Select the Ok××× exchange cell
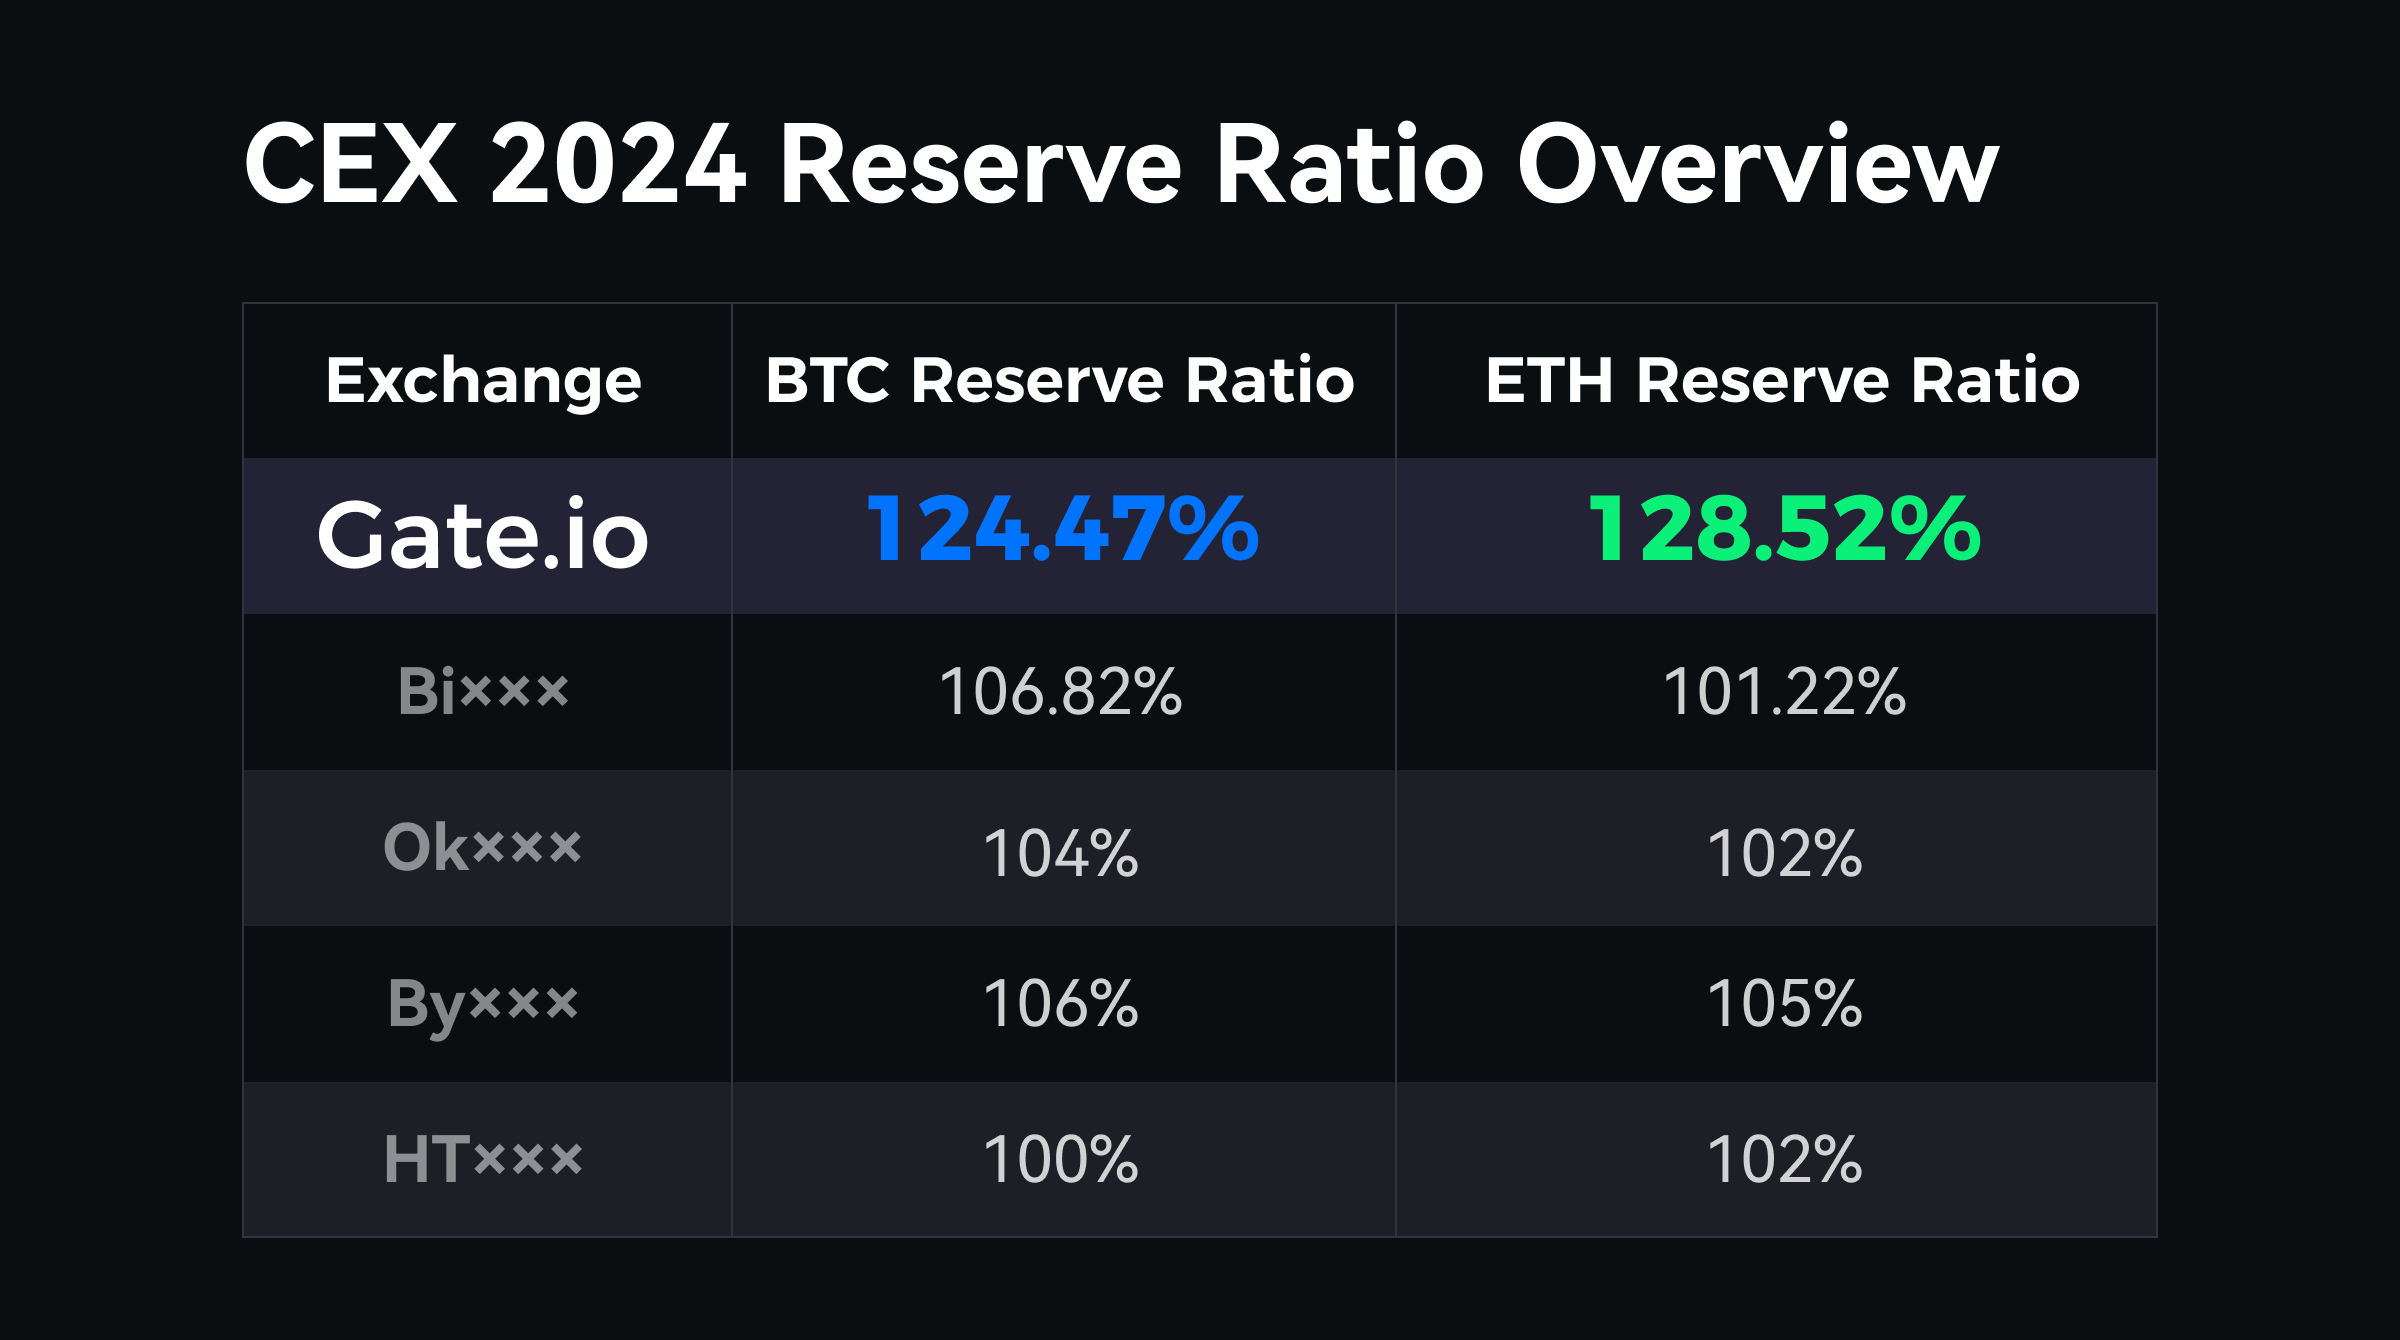Screen dimensions: 2400x1340 click(x=483, y=847)
